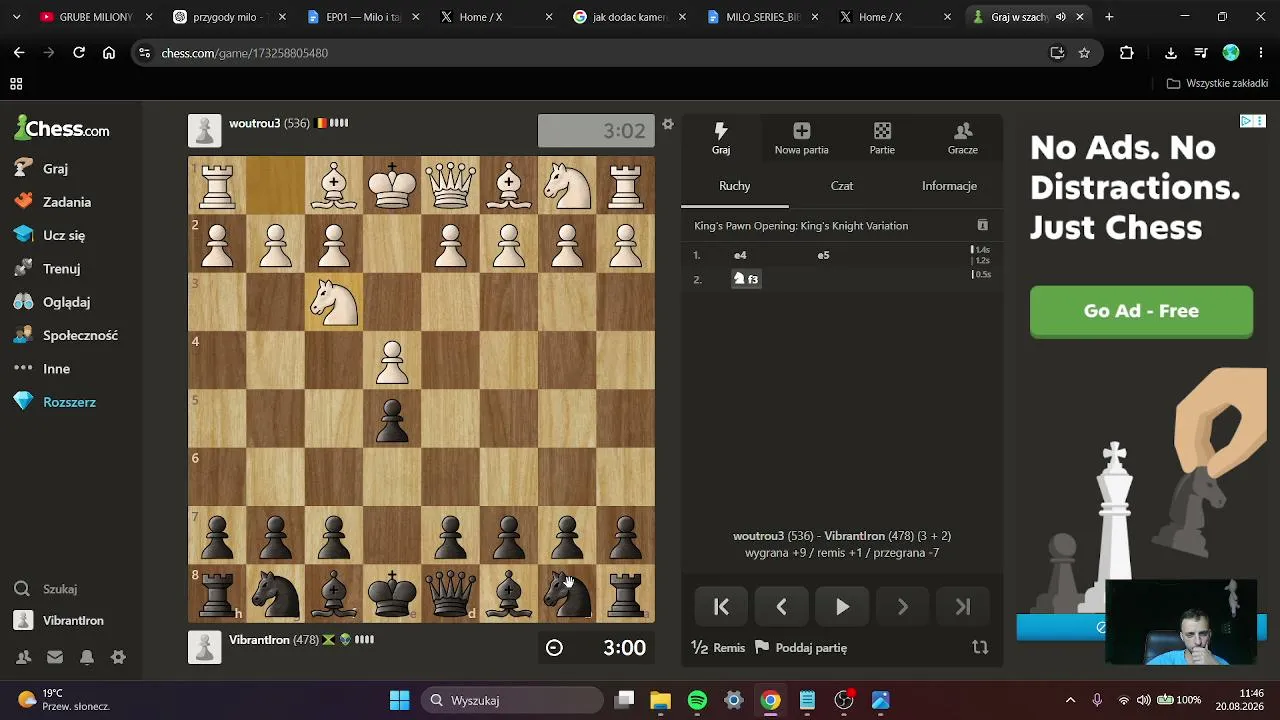Open the Chrome downloads icon

(1171, 53)
